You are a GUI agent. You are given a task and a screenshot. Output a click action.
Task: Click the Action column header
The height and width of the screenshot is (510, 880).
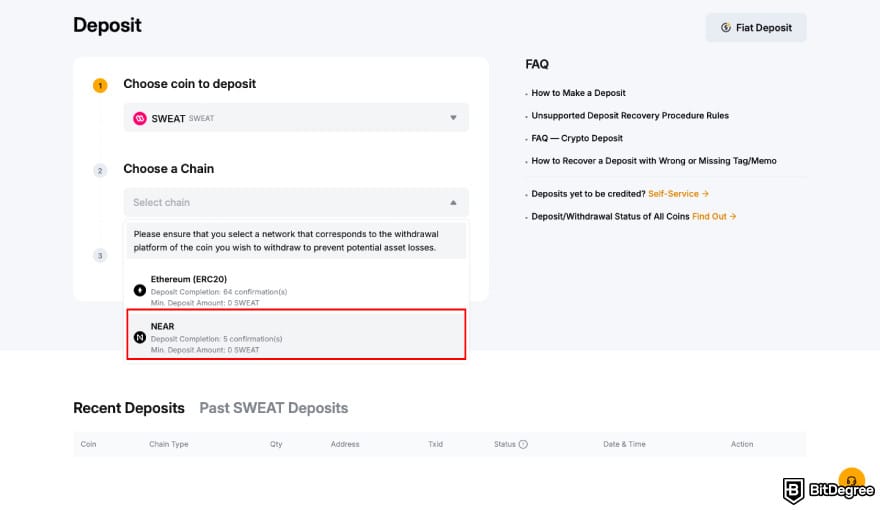(x=741, y=444)
